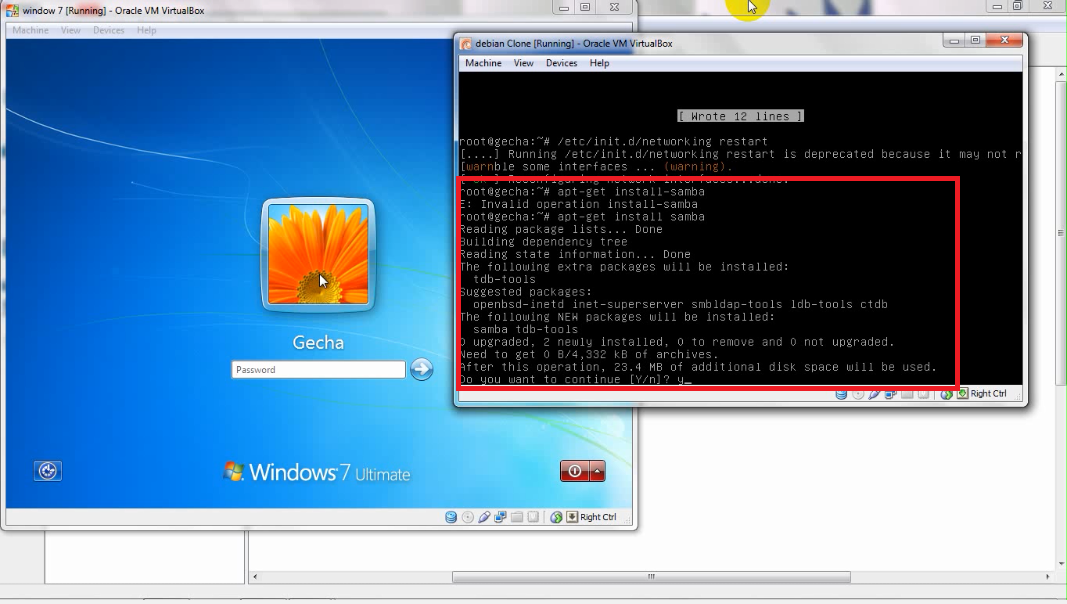Viewport: 1067px width, 604px height.
Task: Click 'Right Ctrl' text in window 7 status bar
Action: tap(598, 517)
